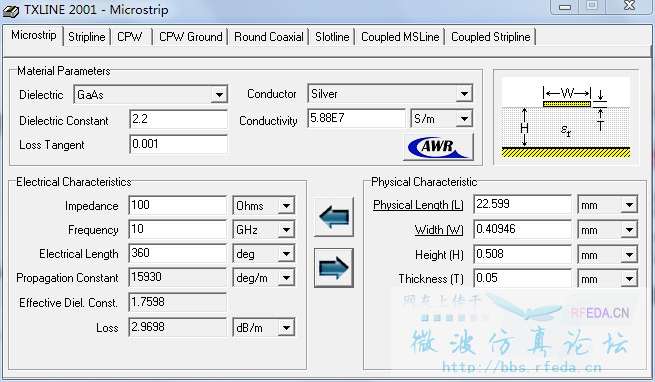Click the Impedance field showing 100
The image size is (655, 382).
point(178,205)
